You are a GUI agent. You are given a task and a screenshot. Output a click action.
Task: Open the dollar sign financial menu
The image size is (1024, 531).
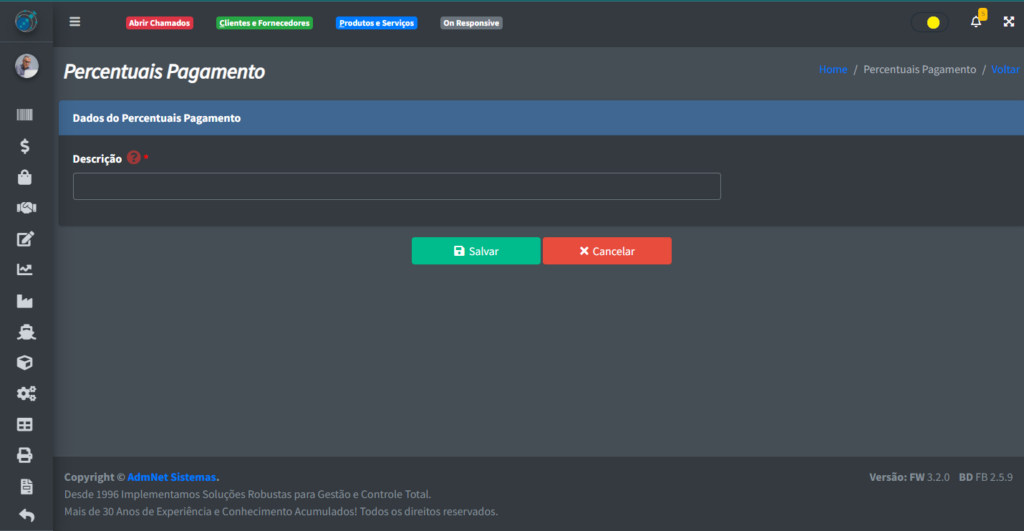[x=26, y=146]
